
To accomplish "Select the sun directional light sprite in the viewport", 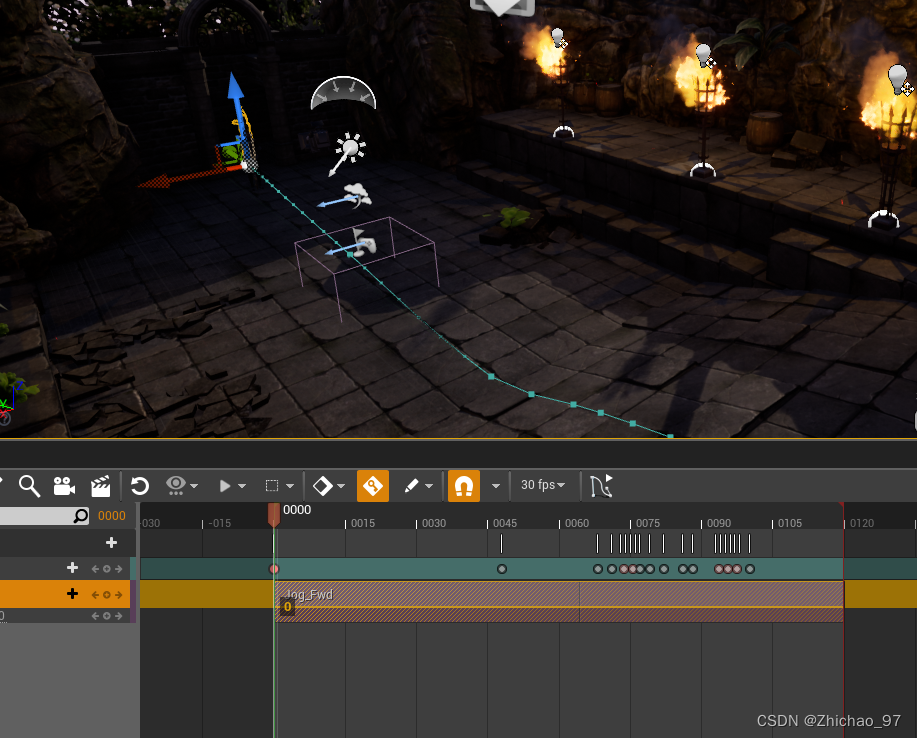I will (350, 150).
